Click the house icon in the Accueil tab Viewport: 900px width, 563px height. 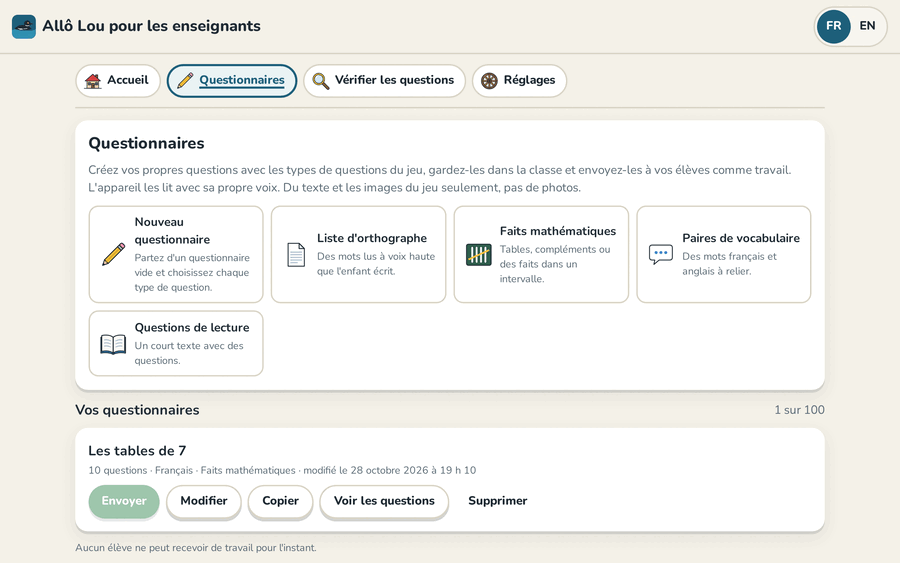coord(92,81)
